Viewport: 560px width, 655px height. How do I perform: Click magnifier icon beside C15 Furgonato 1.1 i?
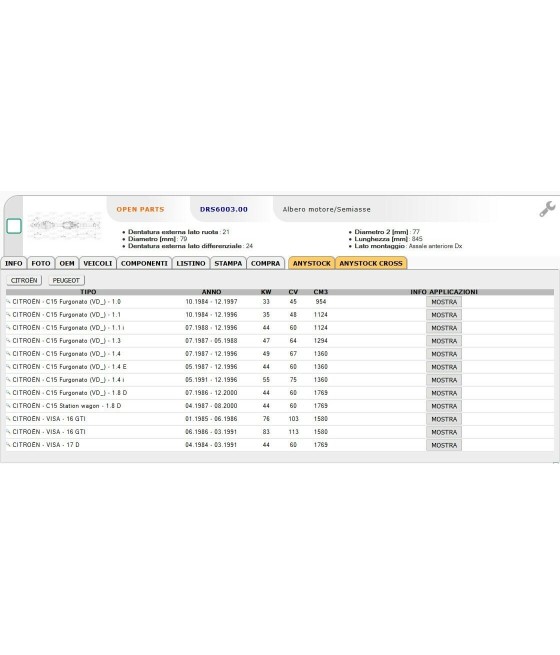pos(8,328)
